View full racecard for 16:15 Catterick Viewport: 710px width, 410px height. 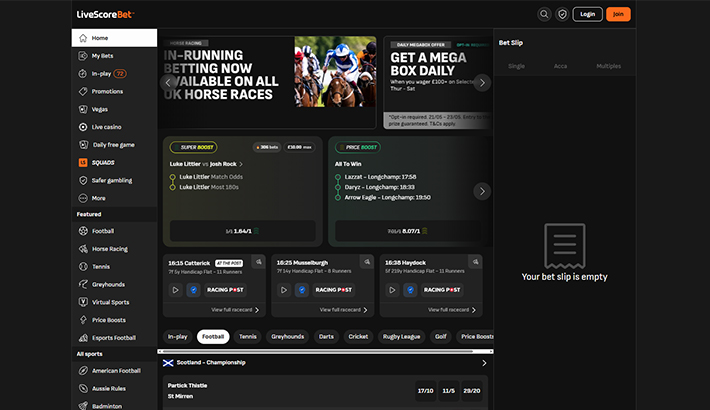(x=235, y=310)
